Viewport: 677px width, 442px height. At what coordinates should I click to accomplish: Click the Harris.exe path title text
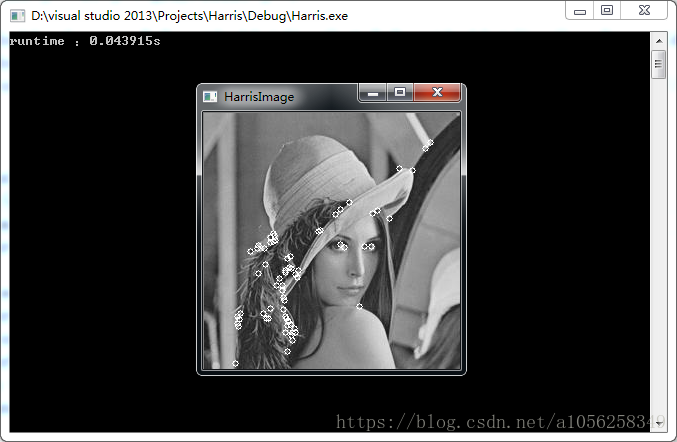(x=189, y=16)
